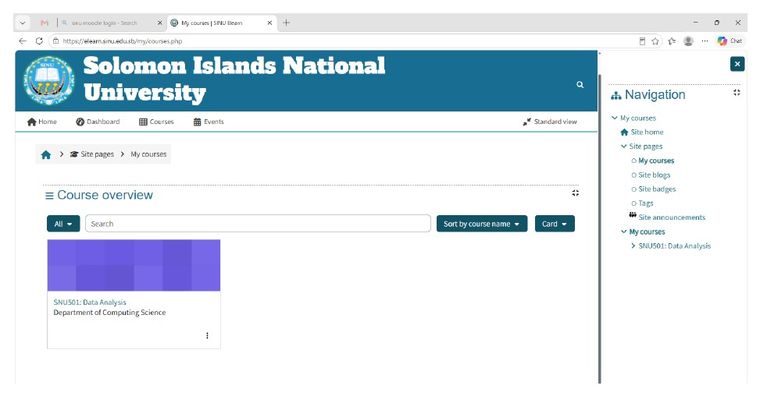Reload the page with the refresh icon
The height and width of the screenshot is (396, 760).
click(39, 41)
